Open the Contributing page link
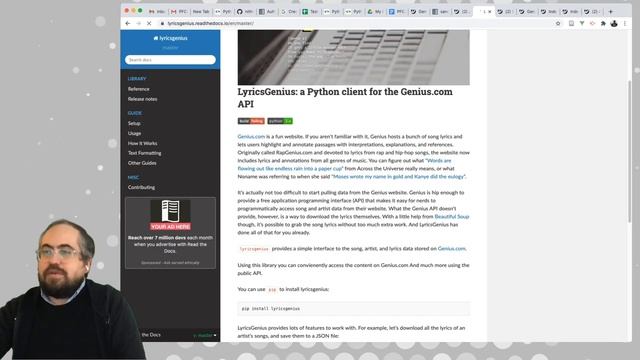Viewport: 640px width, 360px height. tap(141, 187)
